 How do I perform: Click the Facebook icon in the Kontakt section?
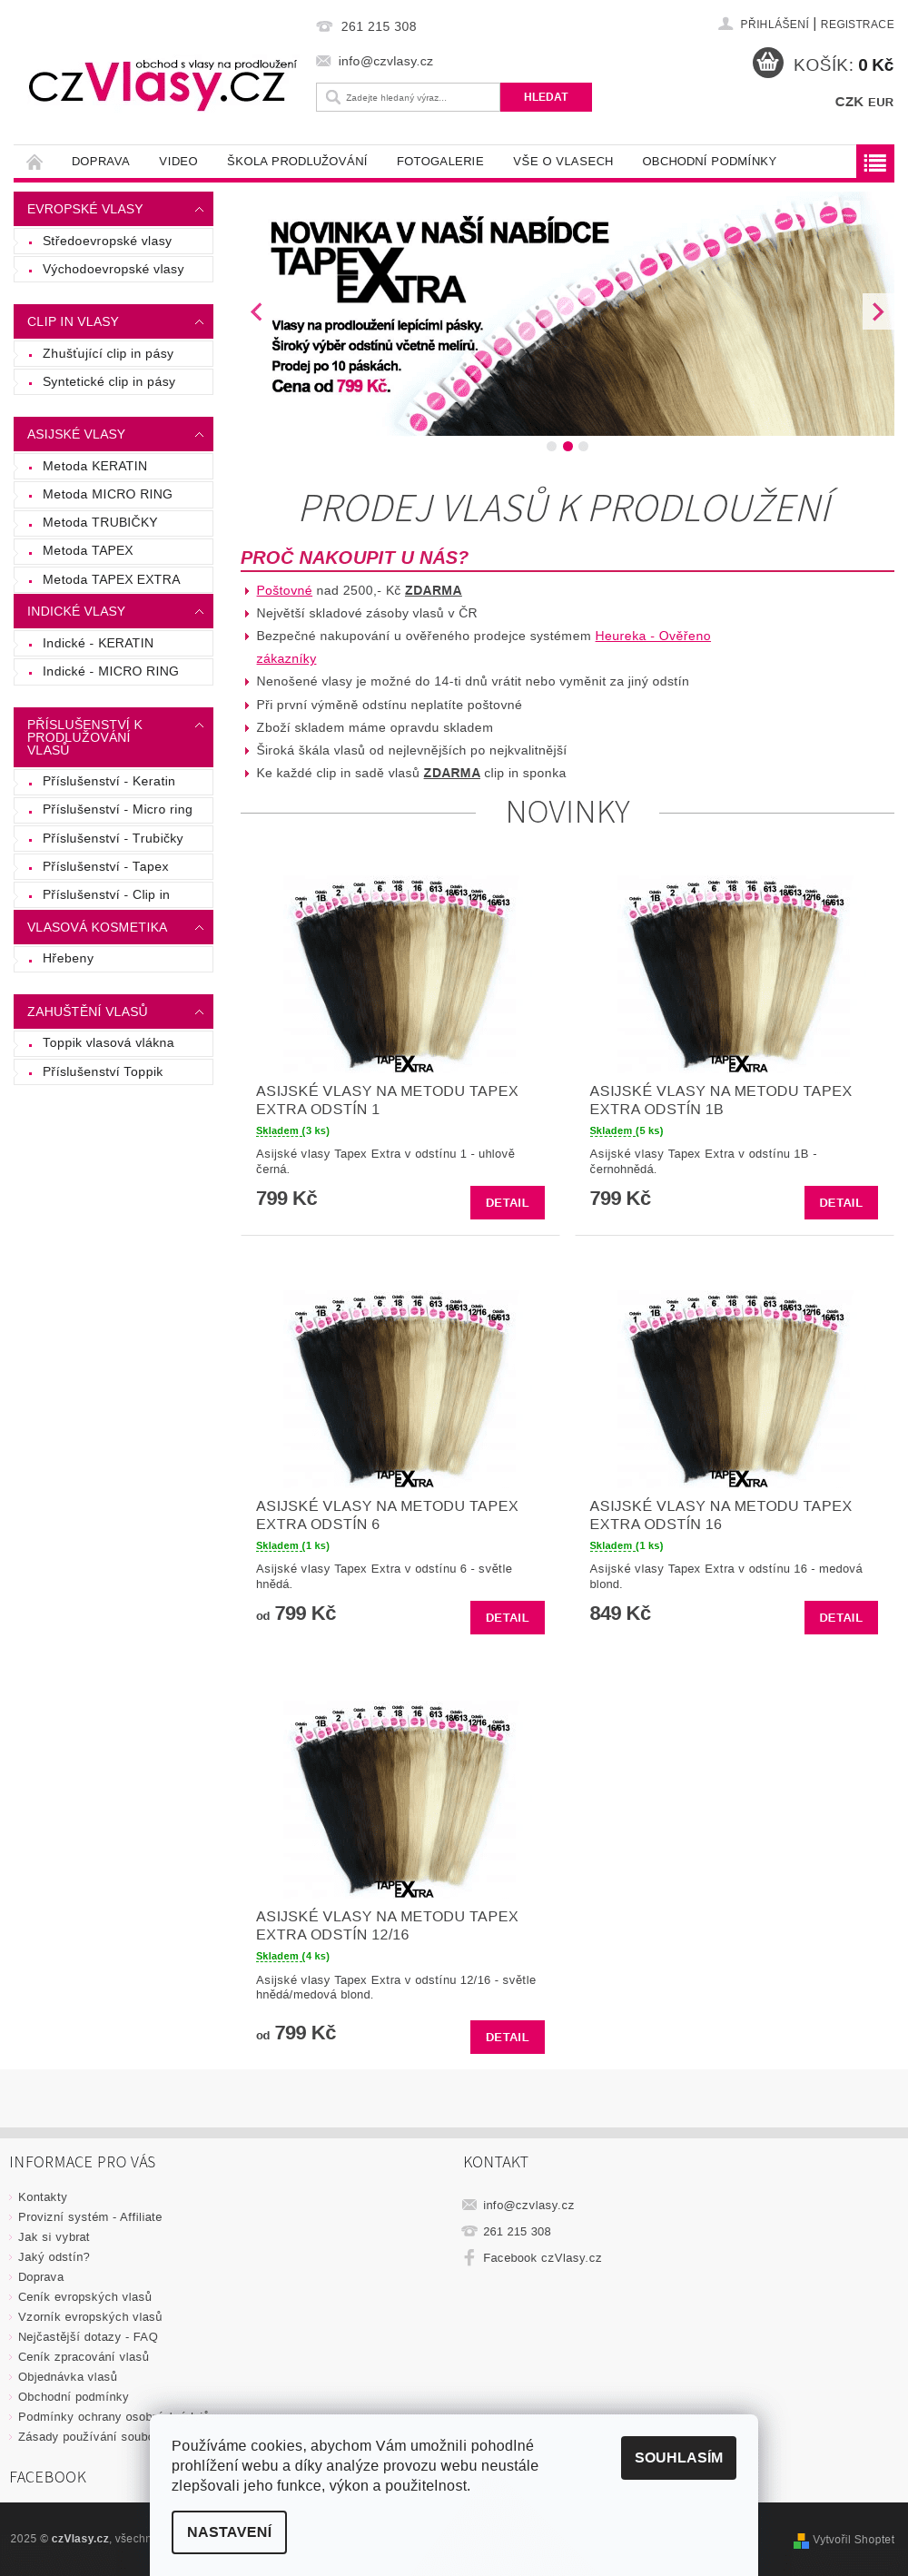click(x=469, y=2257)
